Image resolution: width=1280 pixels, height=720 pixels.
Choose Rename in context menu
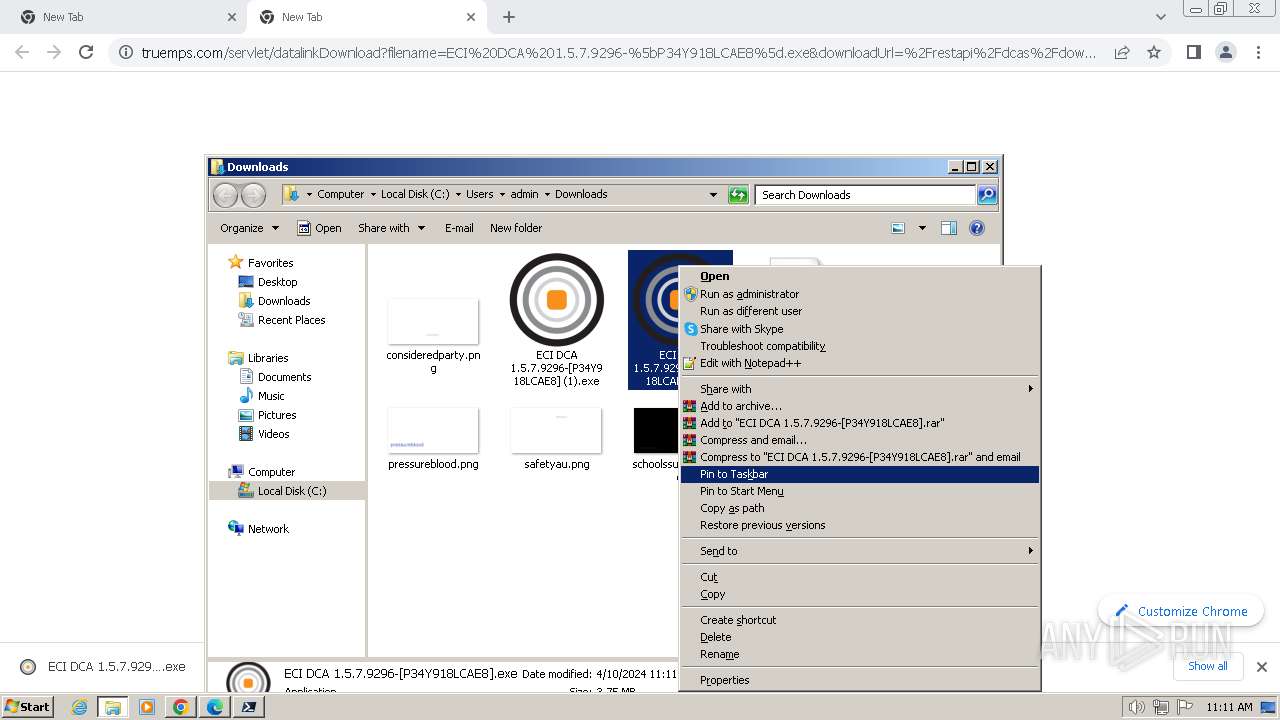860,654
